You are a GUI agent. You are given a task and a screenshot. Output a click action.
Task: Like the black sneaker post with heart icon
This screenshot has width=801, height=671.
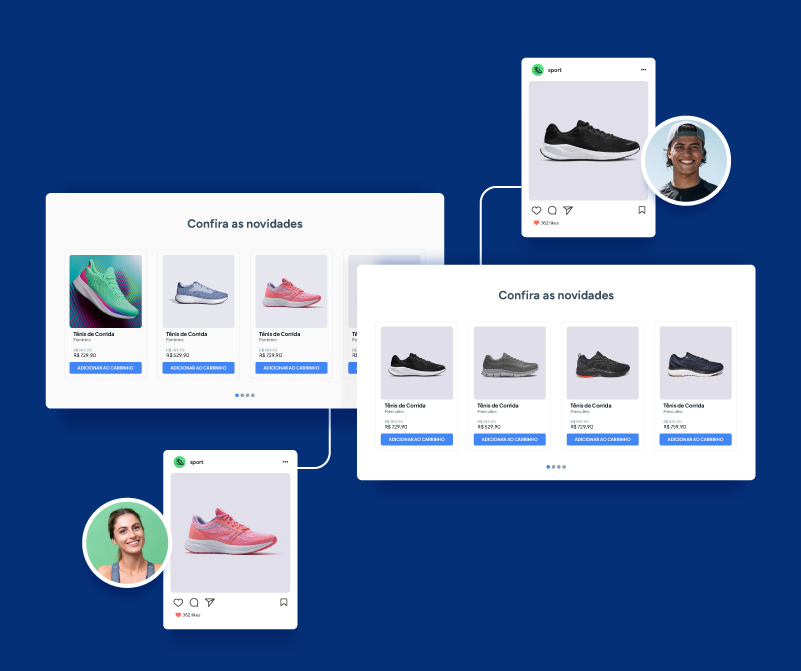[x=537, y=211]
